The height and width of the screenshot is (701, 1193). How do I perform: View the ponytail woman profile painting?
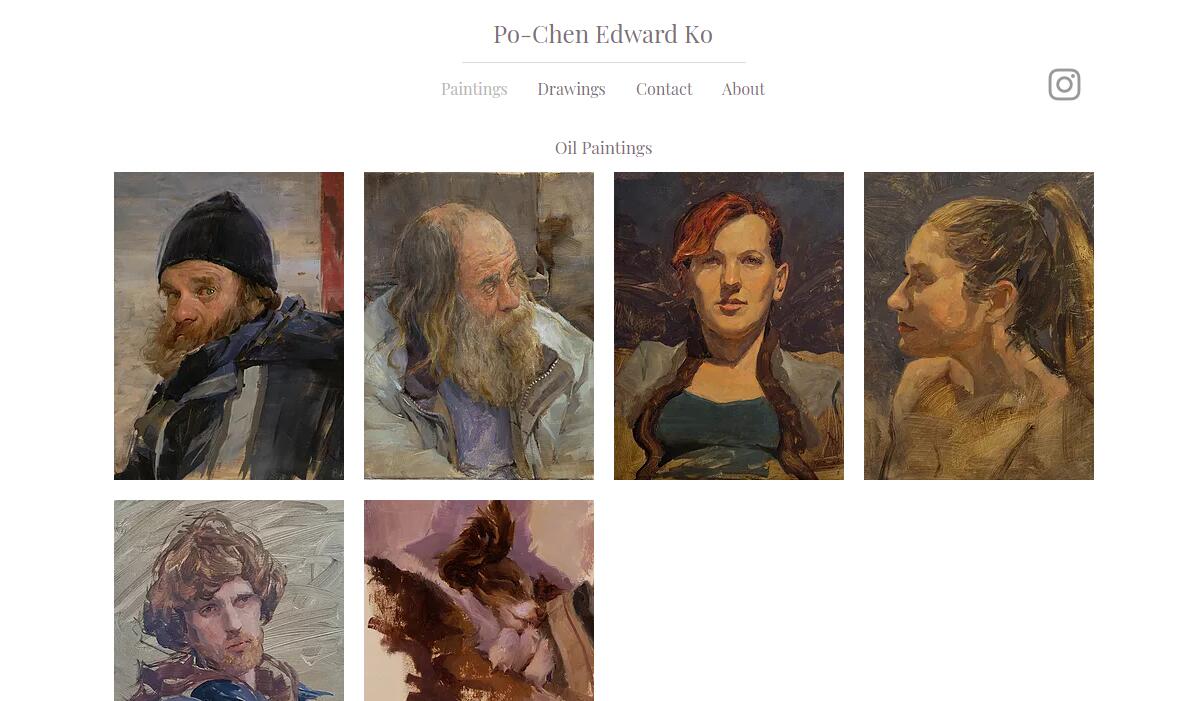pyautogui.click(x=978, y=326)
